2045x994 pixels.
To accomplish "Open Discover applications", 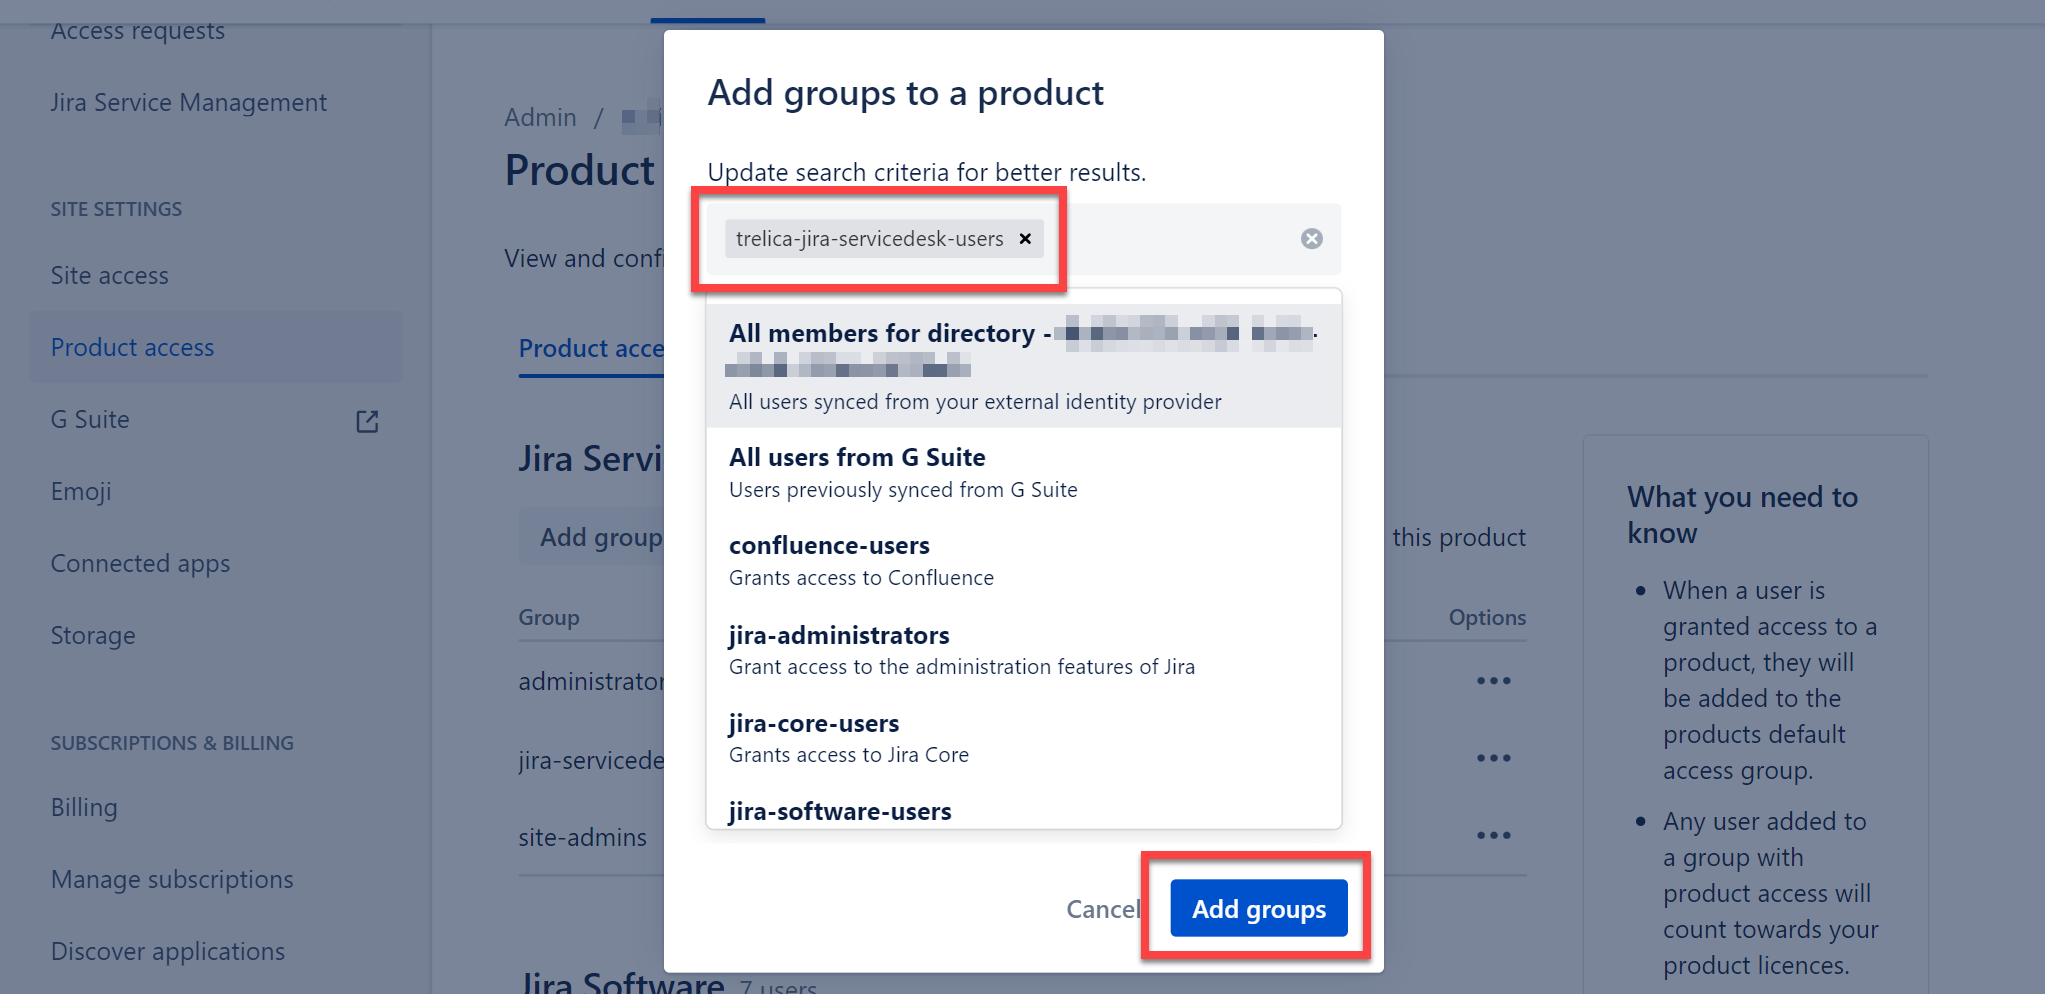I will (168, 951).
